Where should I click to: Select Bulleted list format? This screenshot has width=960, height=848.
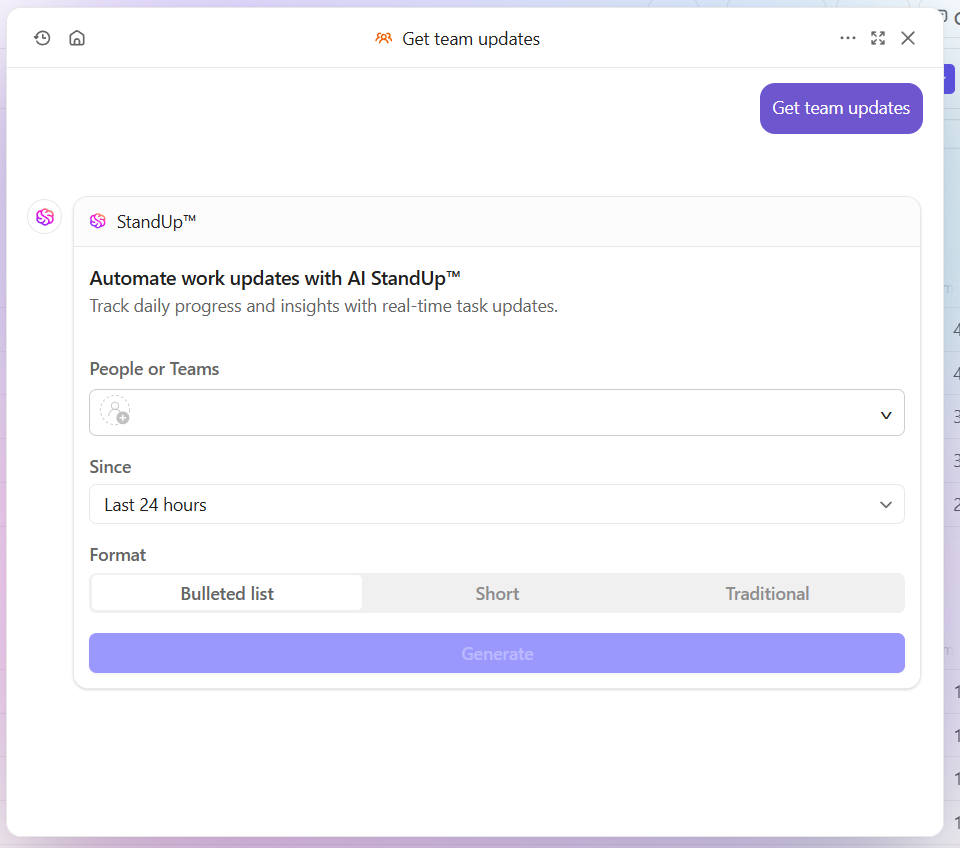tap(227, 593)
